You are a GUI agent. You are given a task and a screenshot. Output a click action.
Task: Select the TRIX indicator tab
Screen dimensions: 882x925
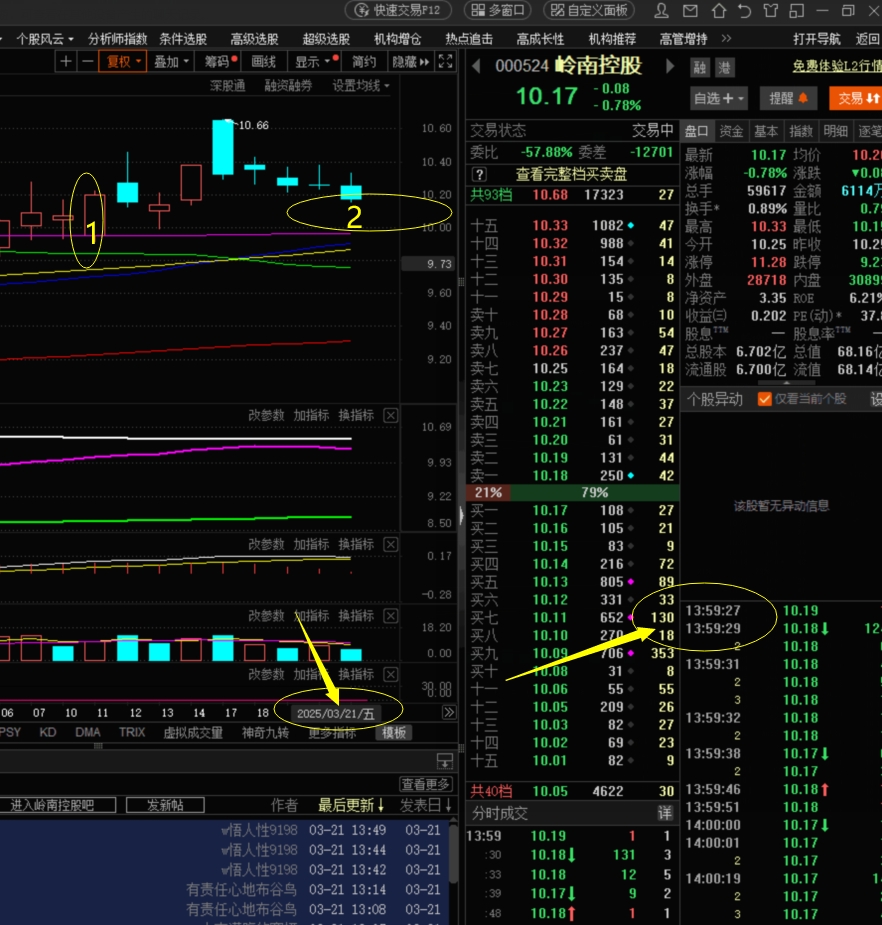pyautogui.click(x=132, y=732)
